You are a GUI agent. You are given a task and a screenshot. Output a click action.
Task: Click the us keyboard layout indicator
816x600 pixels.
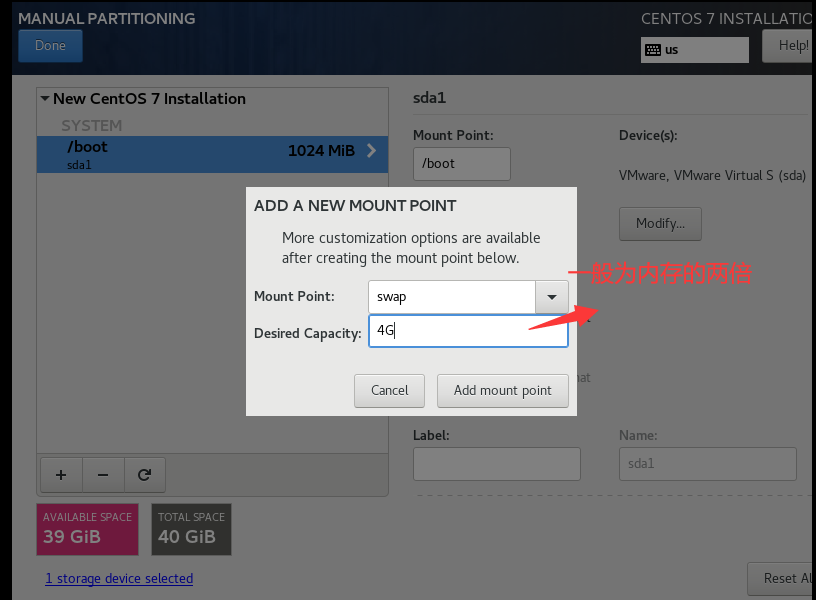pyautogui.click(x=695, y=50)
